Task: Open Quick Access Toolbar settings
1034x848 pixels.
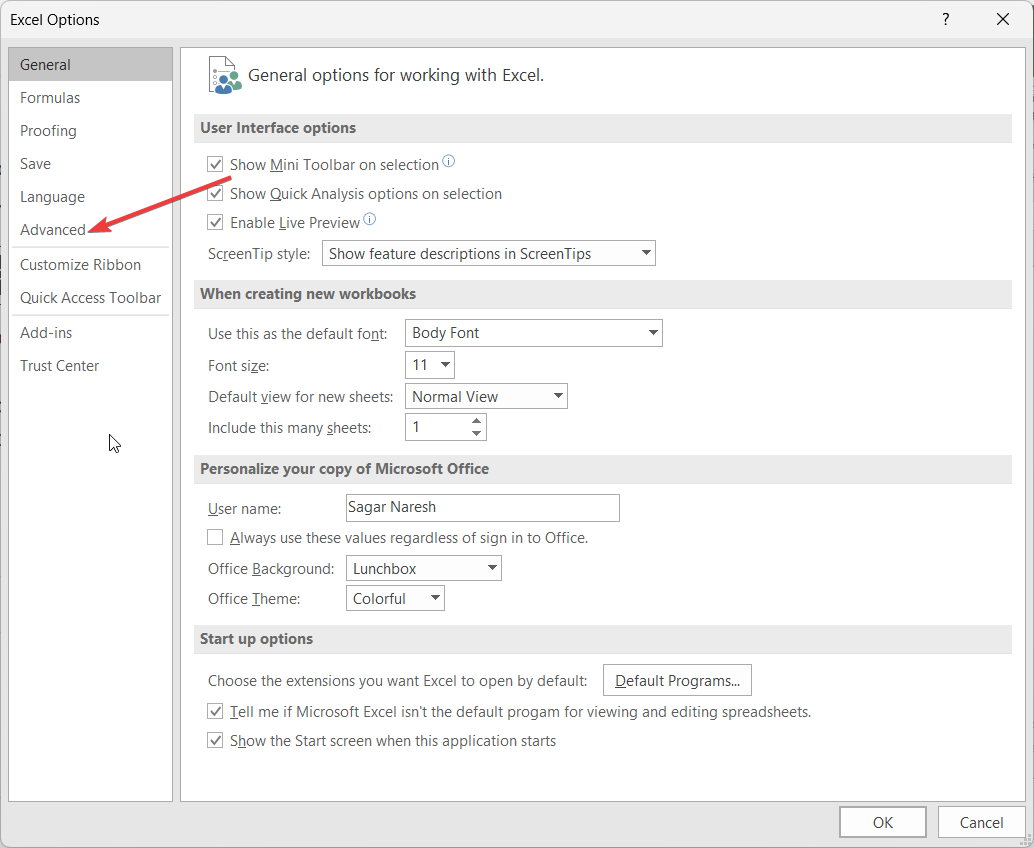Action: click(x=90, y=297)
